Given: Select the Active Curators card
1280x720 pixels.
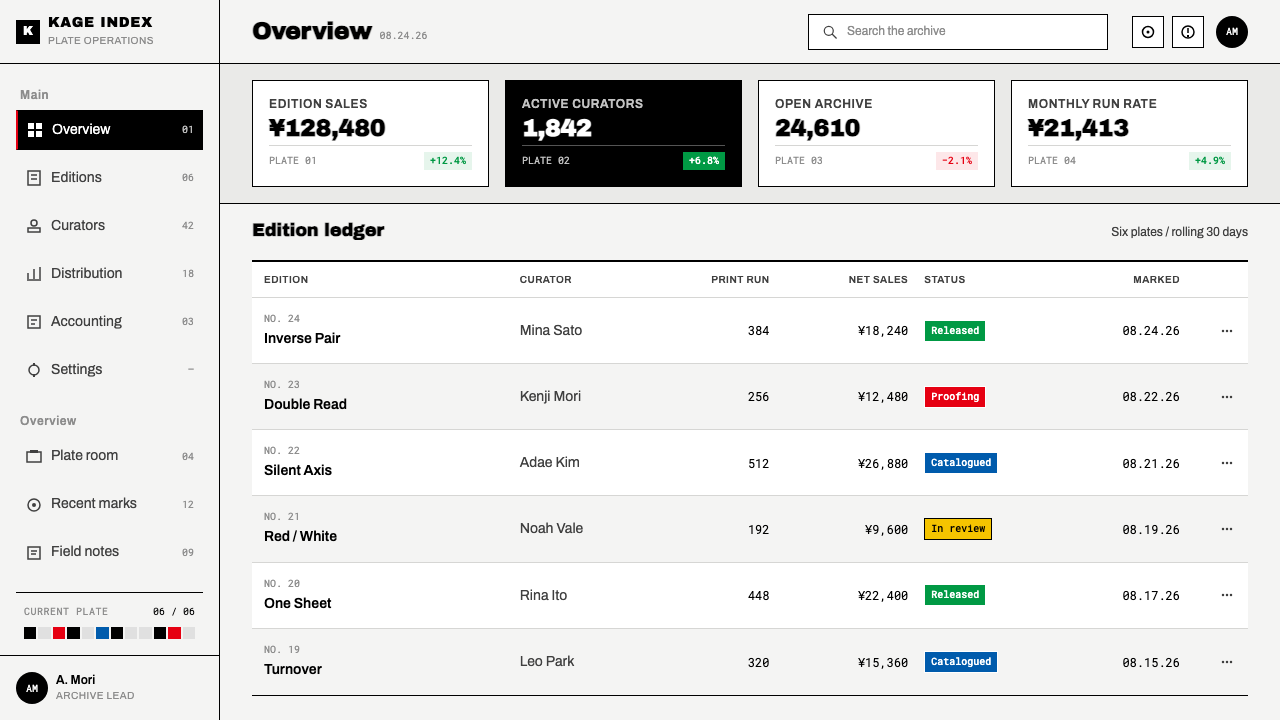Looking at the screenshot, I should [623, 134].
